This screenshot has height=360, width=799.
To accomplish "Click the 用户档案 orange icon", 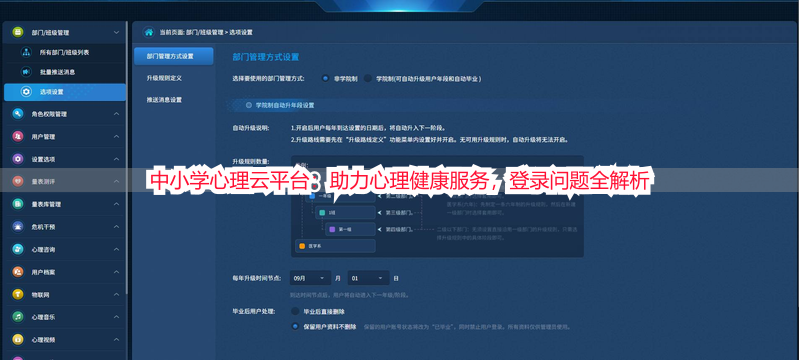I will point(18,272).
